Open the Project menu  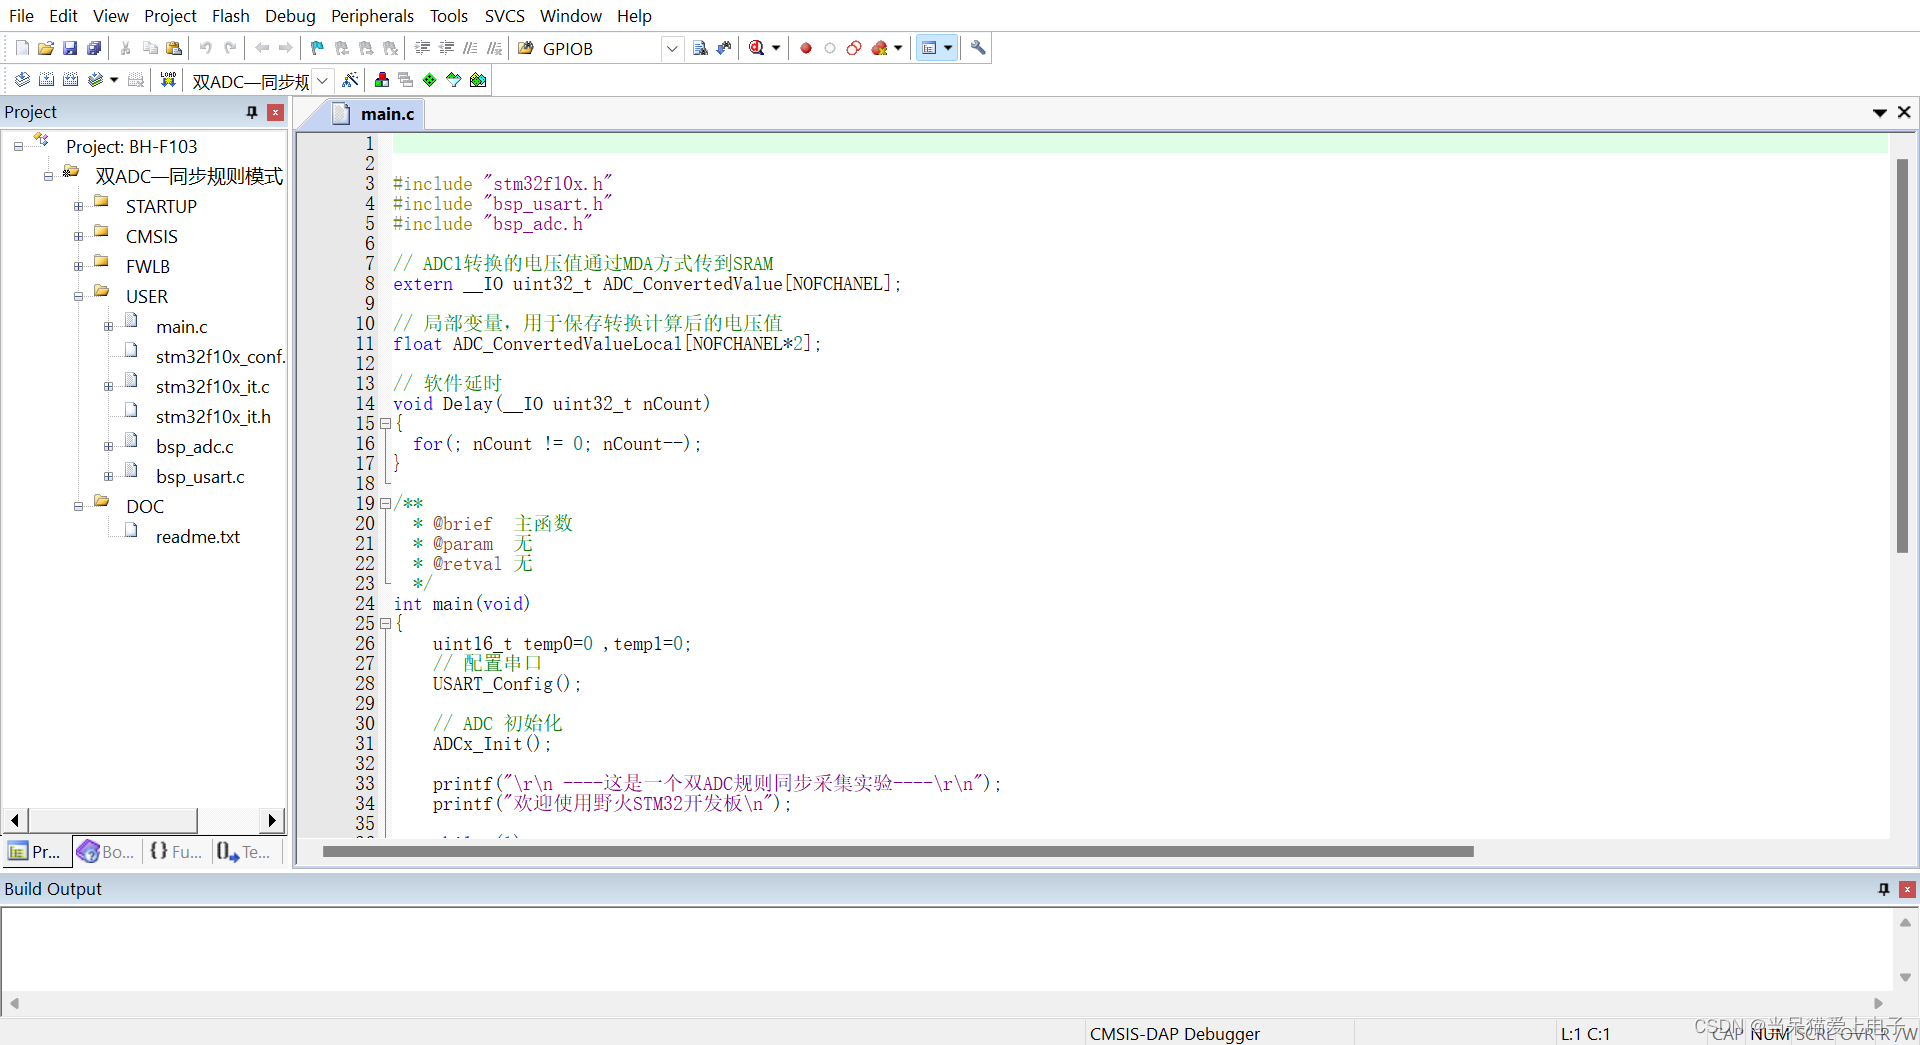point(170,16)
